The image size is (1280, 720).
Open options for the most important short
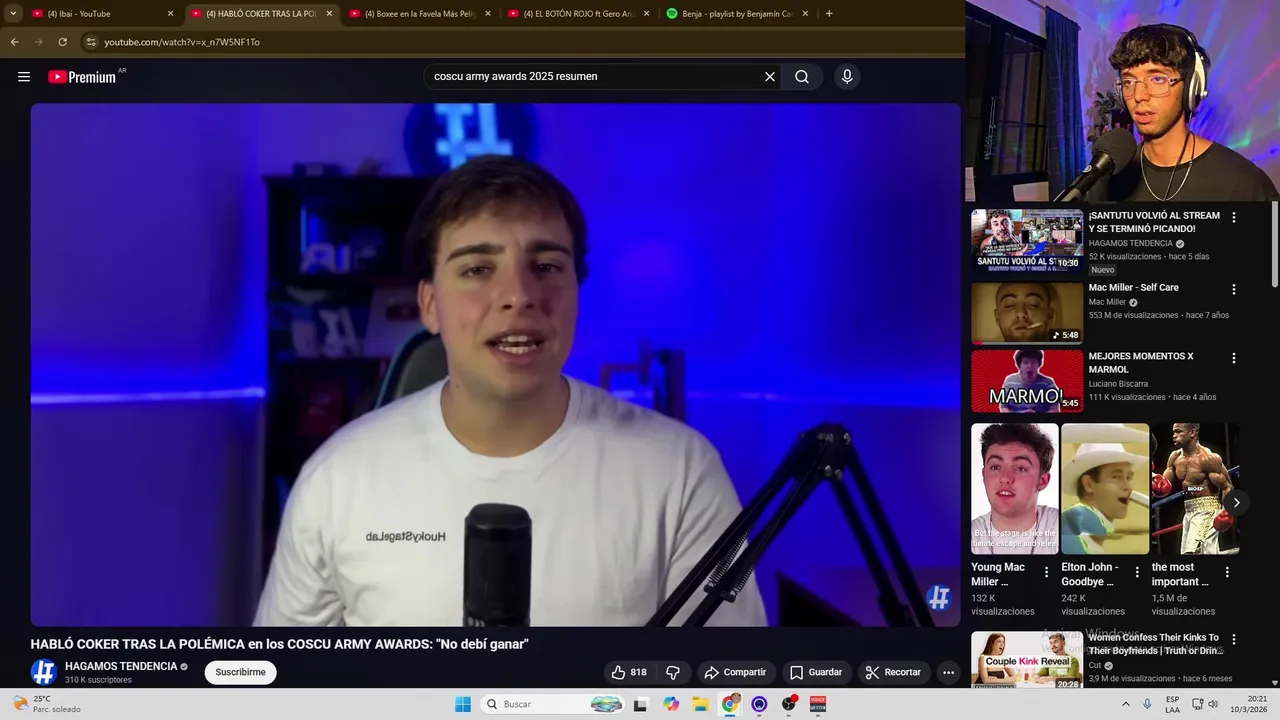[1227, 572]
